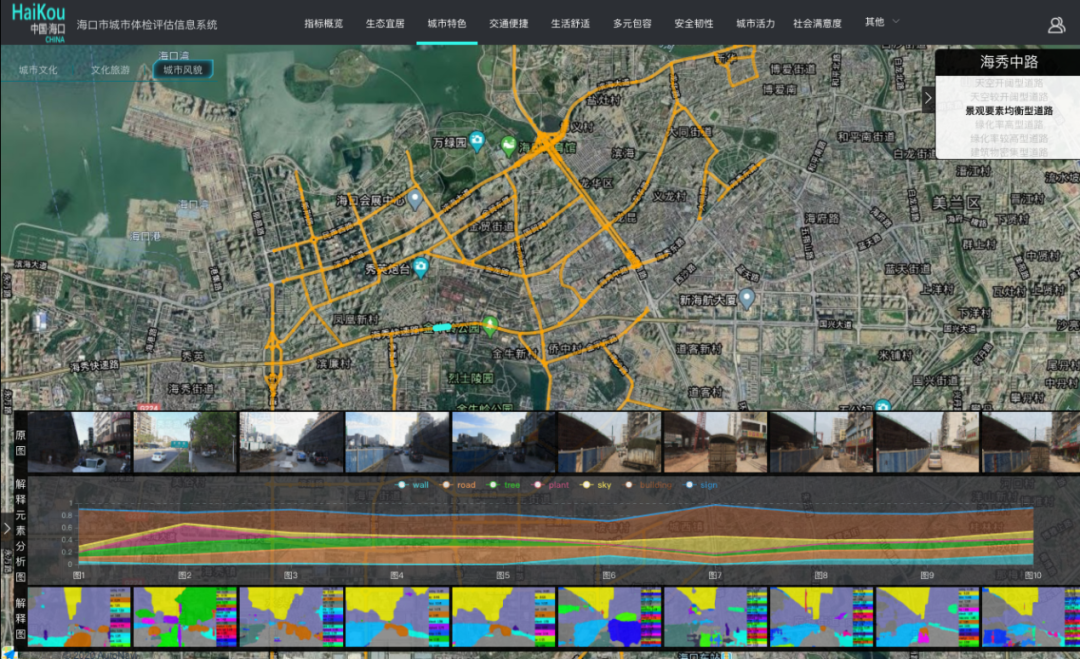Go to the 生活舒适 tab
Image resolution: width=1080 pixels, height=659 pixels.
pyautogui.click(x=570, y=23)
